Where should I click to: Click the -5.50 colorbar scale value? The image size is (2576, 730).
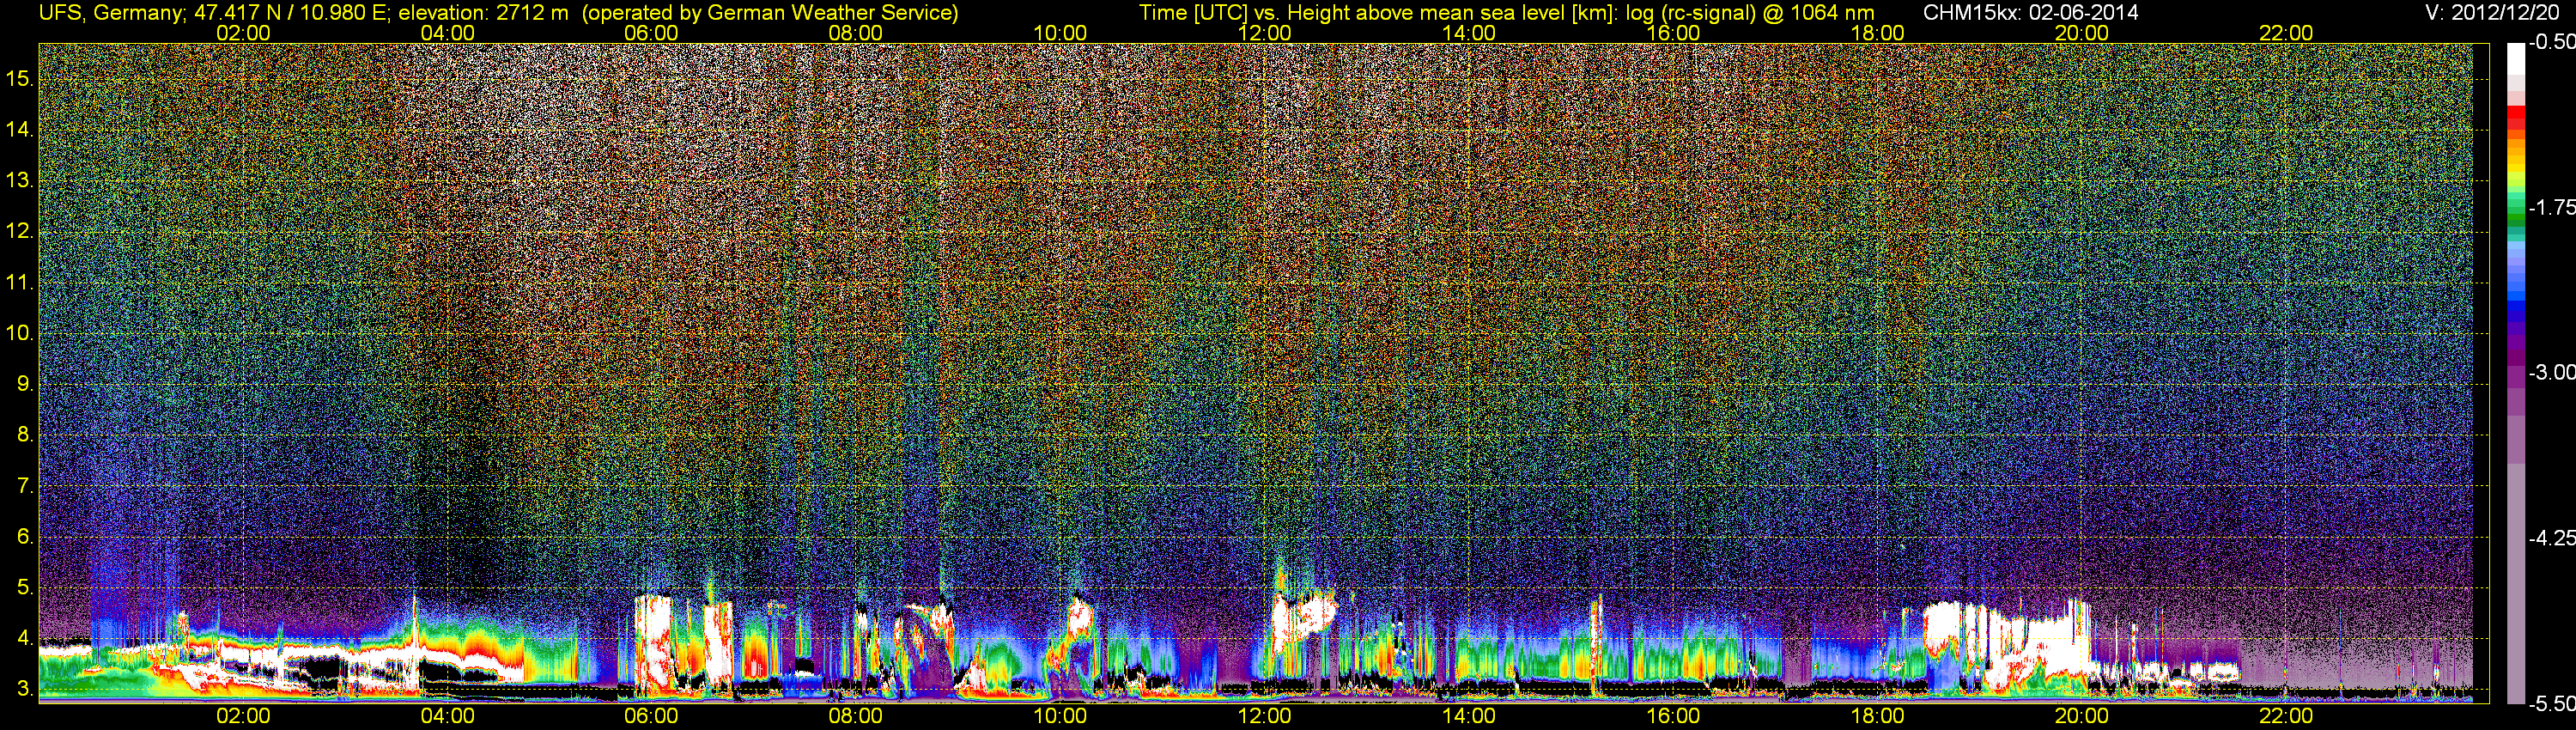click(2551, 703)
